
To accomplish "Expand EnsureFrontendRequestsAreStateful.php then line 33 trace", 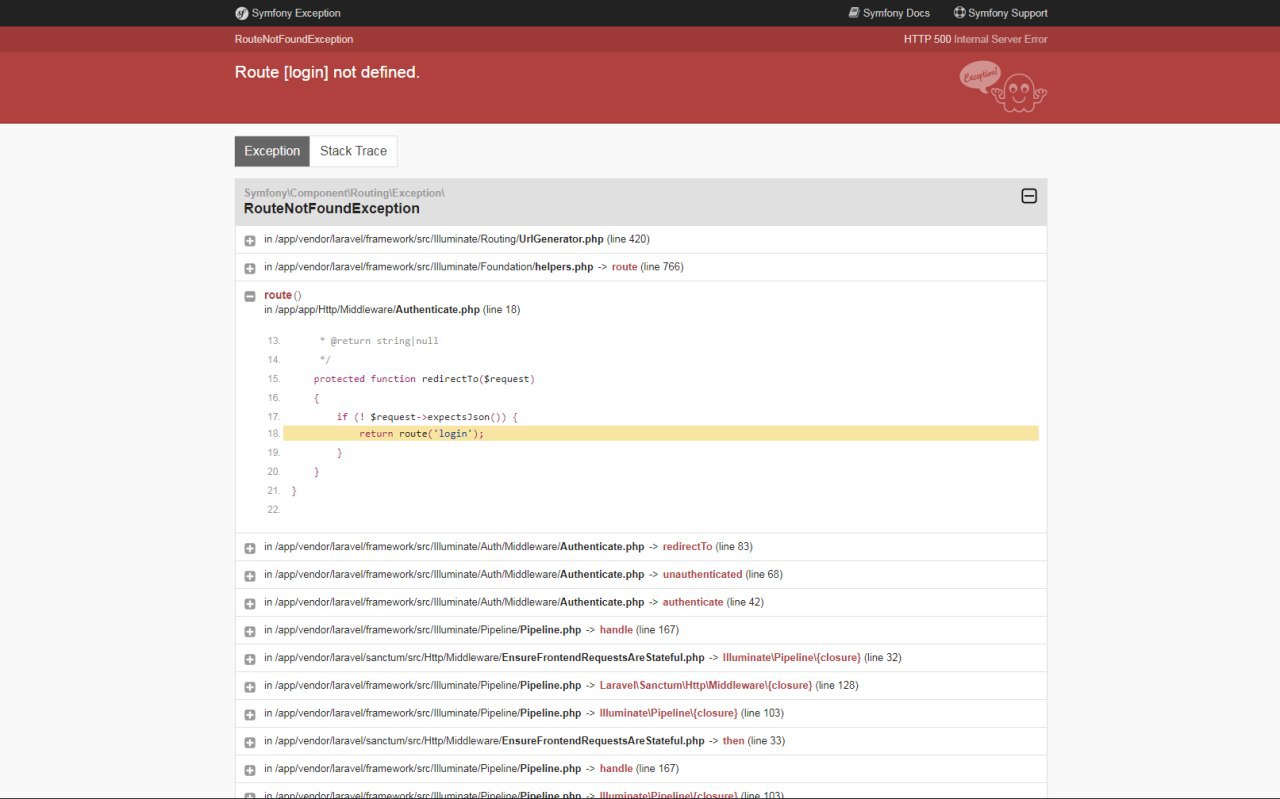I will (250, 742).
